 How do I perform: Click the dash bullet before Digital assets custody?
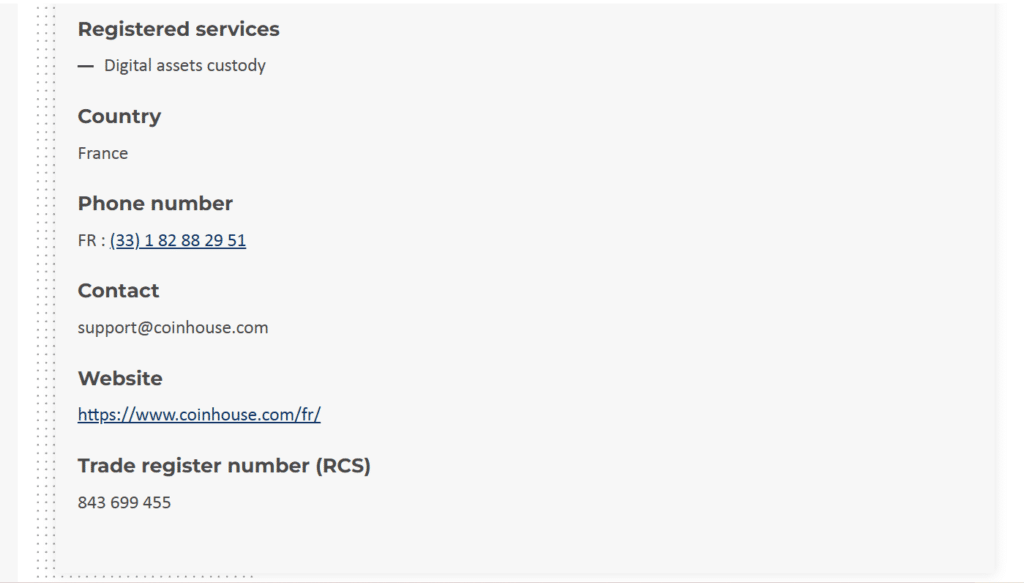click(x=86, y=66)
